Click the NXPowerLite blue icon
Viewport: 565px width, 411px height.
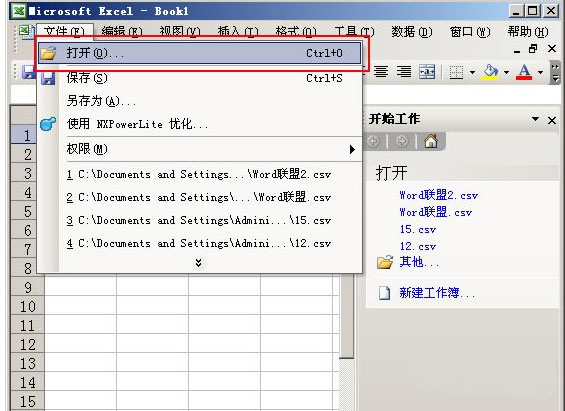click(48, 124)
